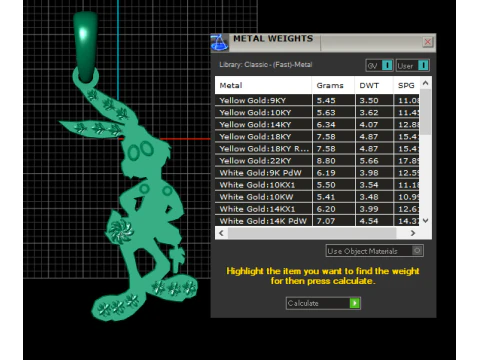The width and height of the screenshot is (480, 360).
Task: Toggle the GV library switch
Action: click(x=379, y=65)
